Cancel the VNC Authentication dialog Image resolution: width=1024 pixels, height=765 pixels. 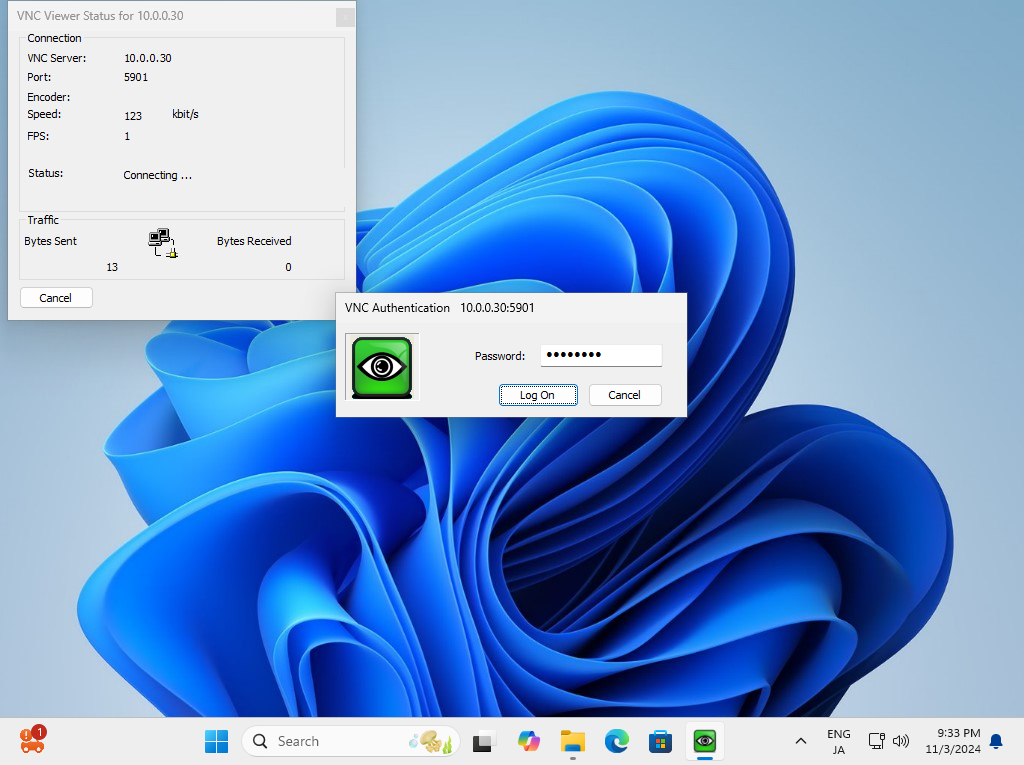point(625,395)
